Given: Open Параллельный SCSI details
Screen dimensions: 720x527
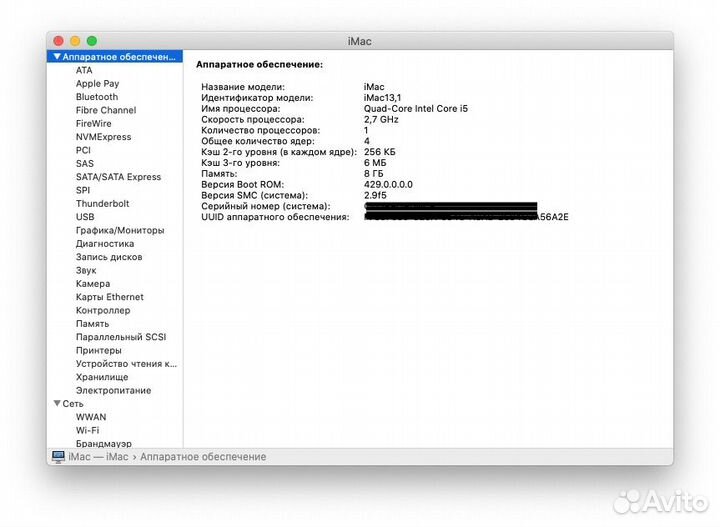Looking at the screenshot, I should [x=121, y=337].
